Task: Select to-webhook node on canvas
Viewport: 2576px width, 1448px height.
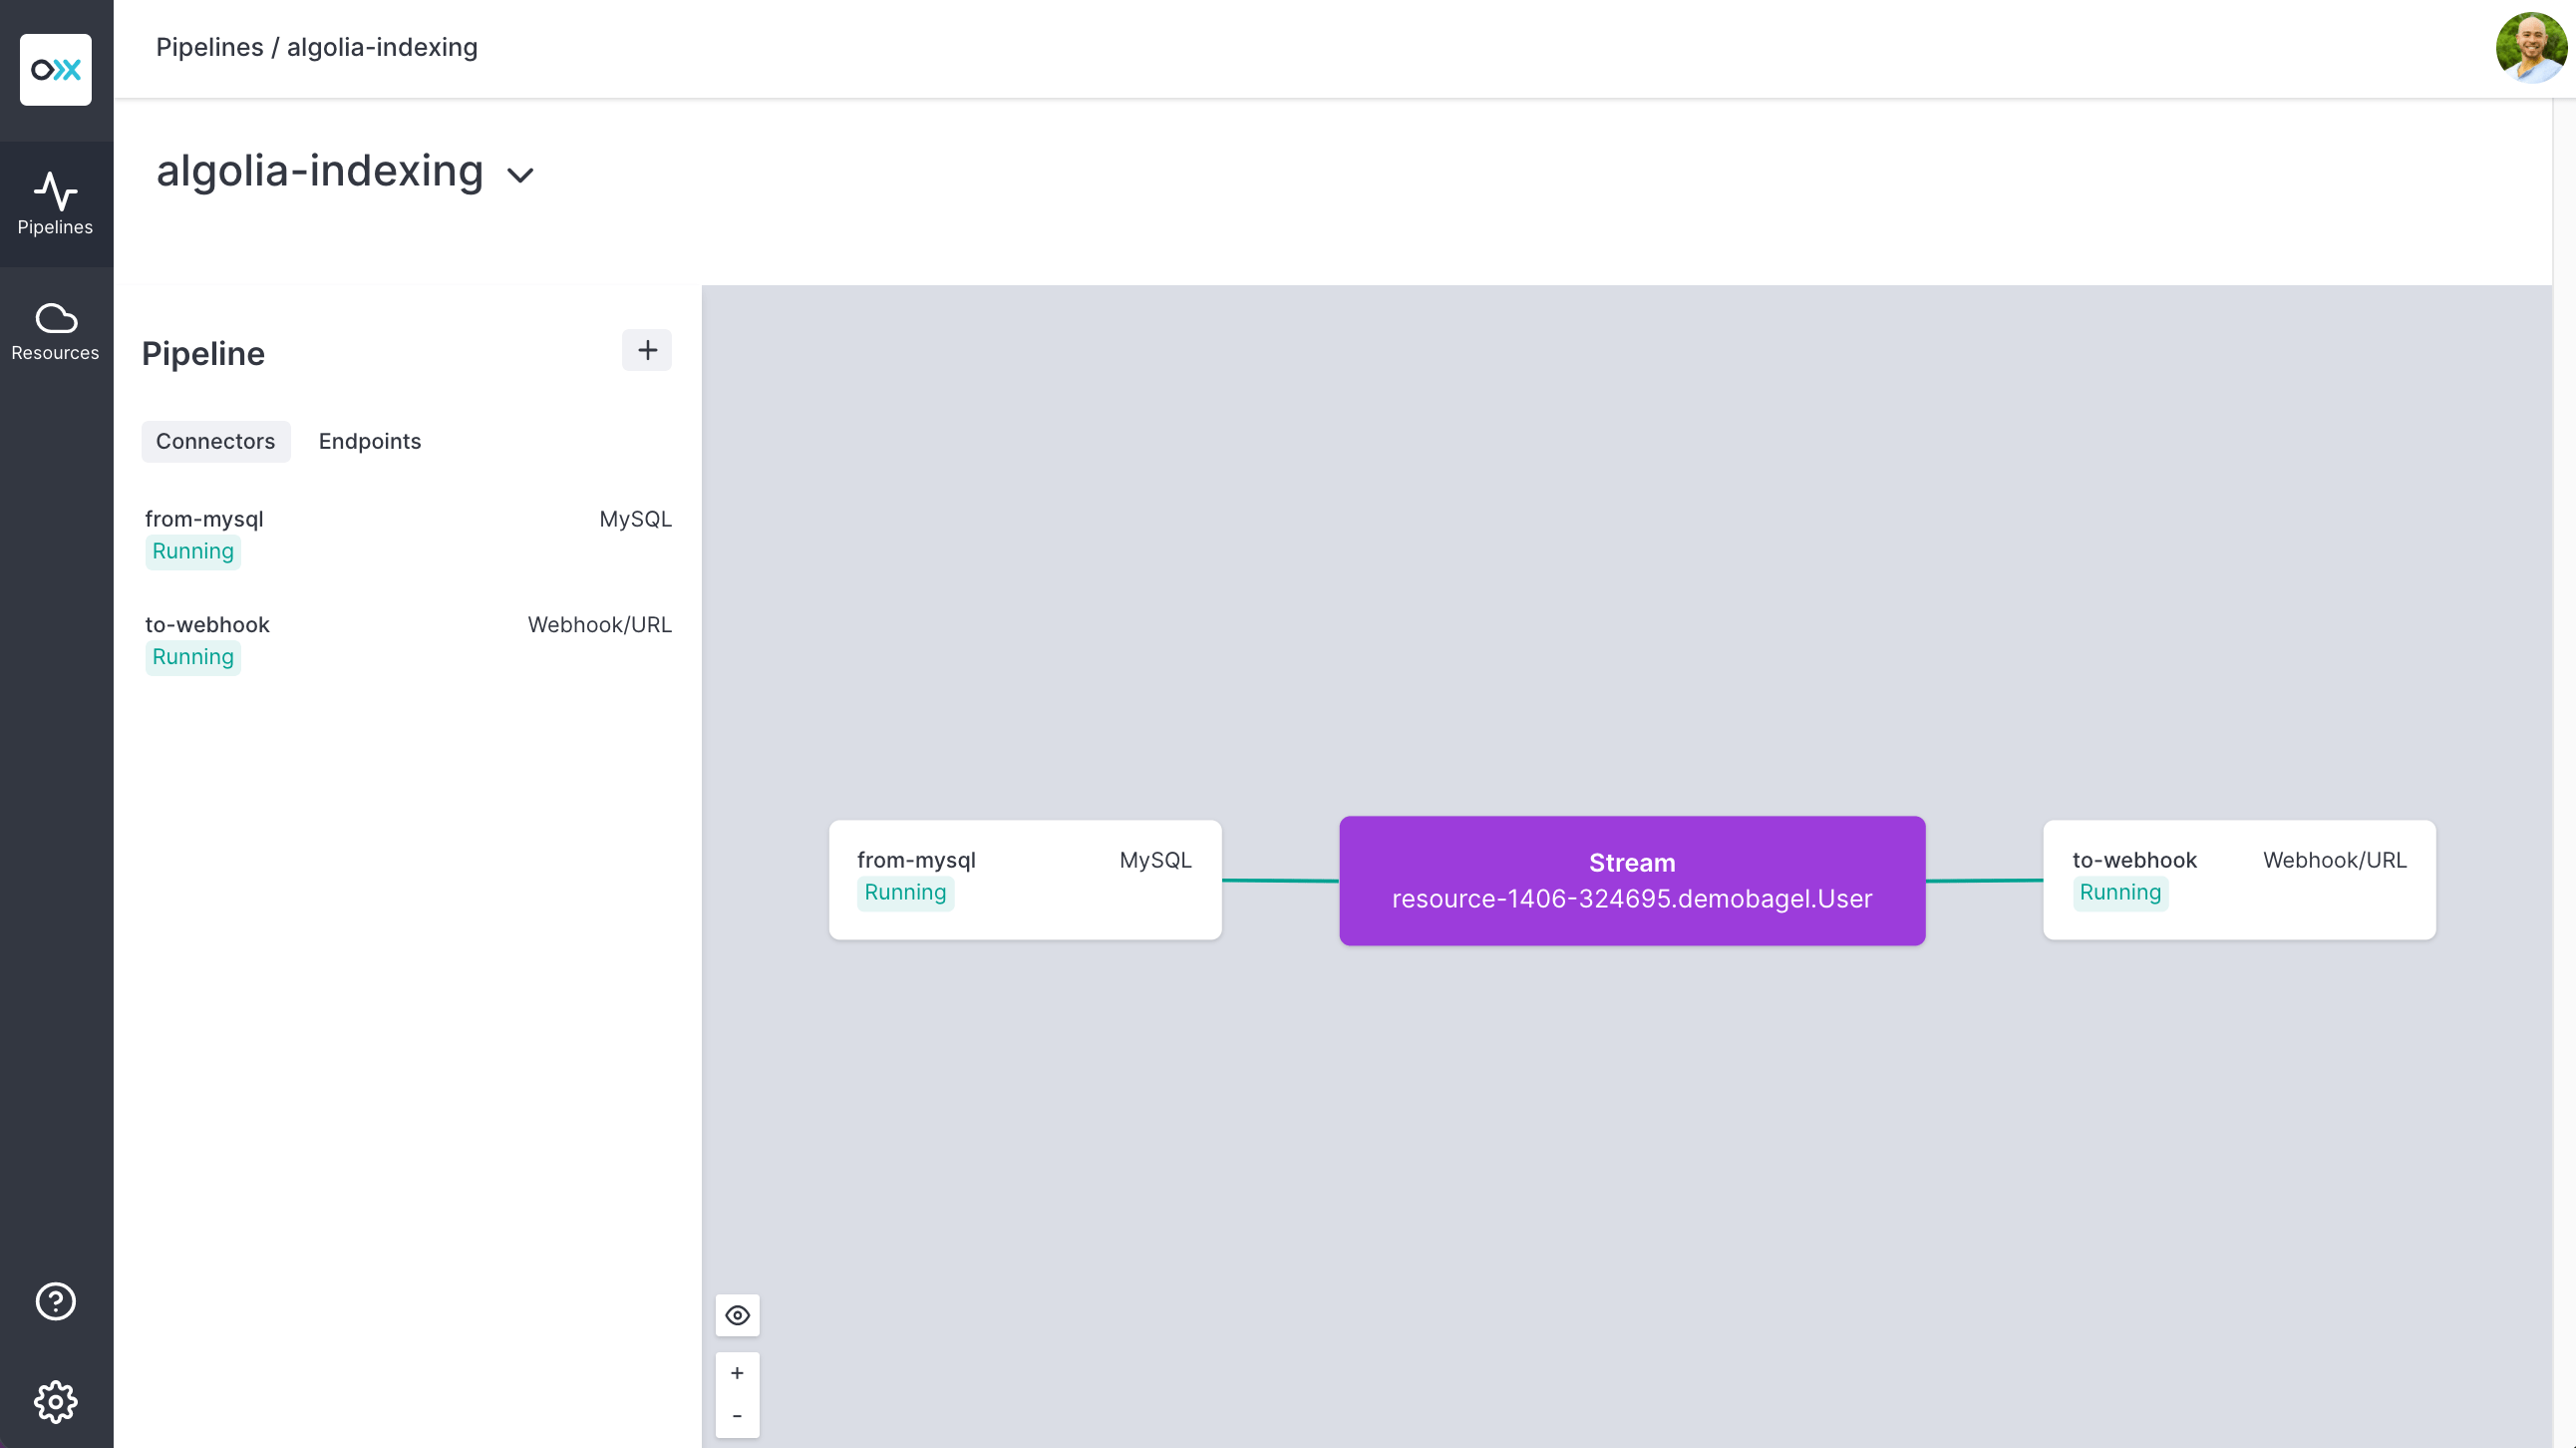Action: click(x=2238, y=878)
